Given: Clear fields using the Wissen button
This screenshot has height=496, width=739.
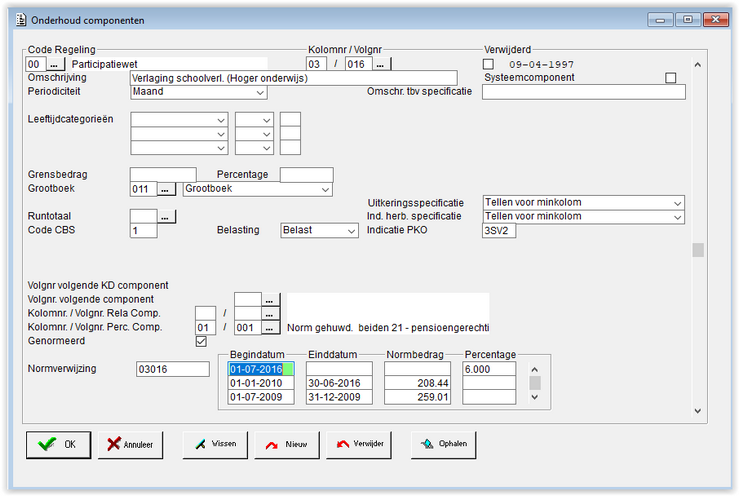Looking at the screenshot, I should click(x=215, y=444).
